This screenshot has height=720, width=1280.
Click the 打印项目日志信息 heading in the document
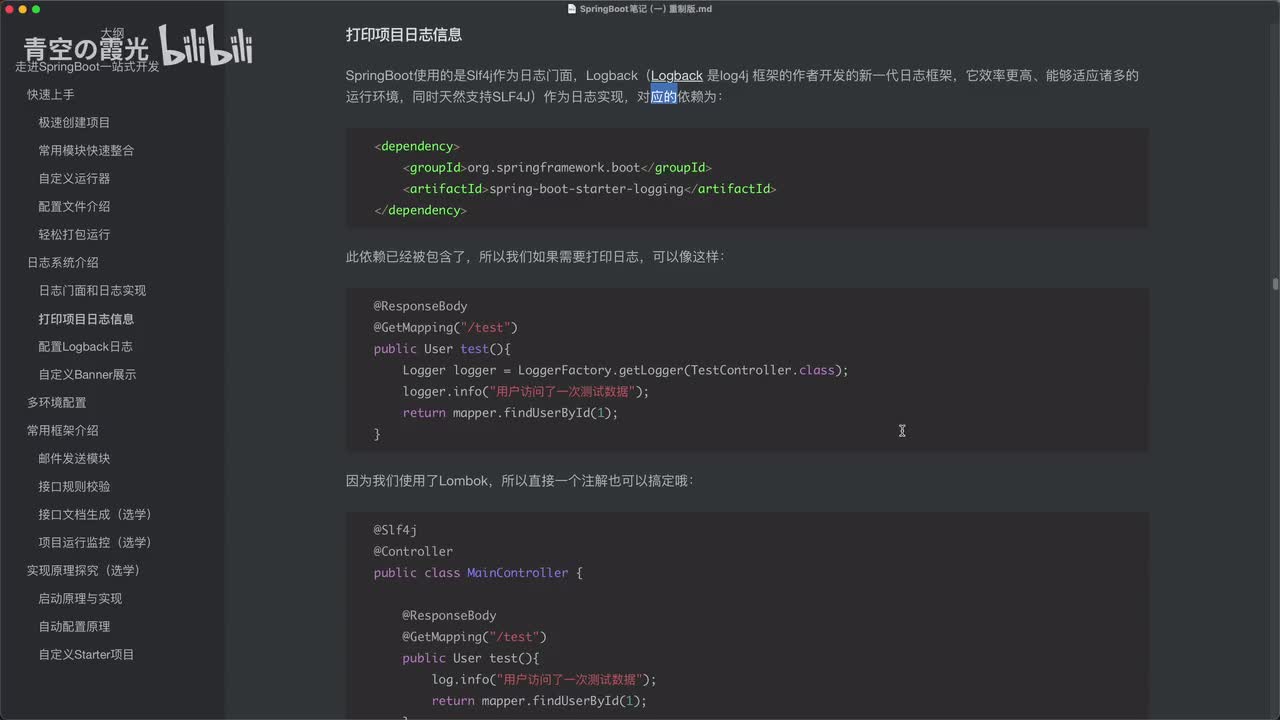point(404,34)
